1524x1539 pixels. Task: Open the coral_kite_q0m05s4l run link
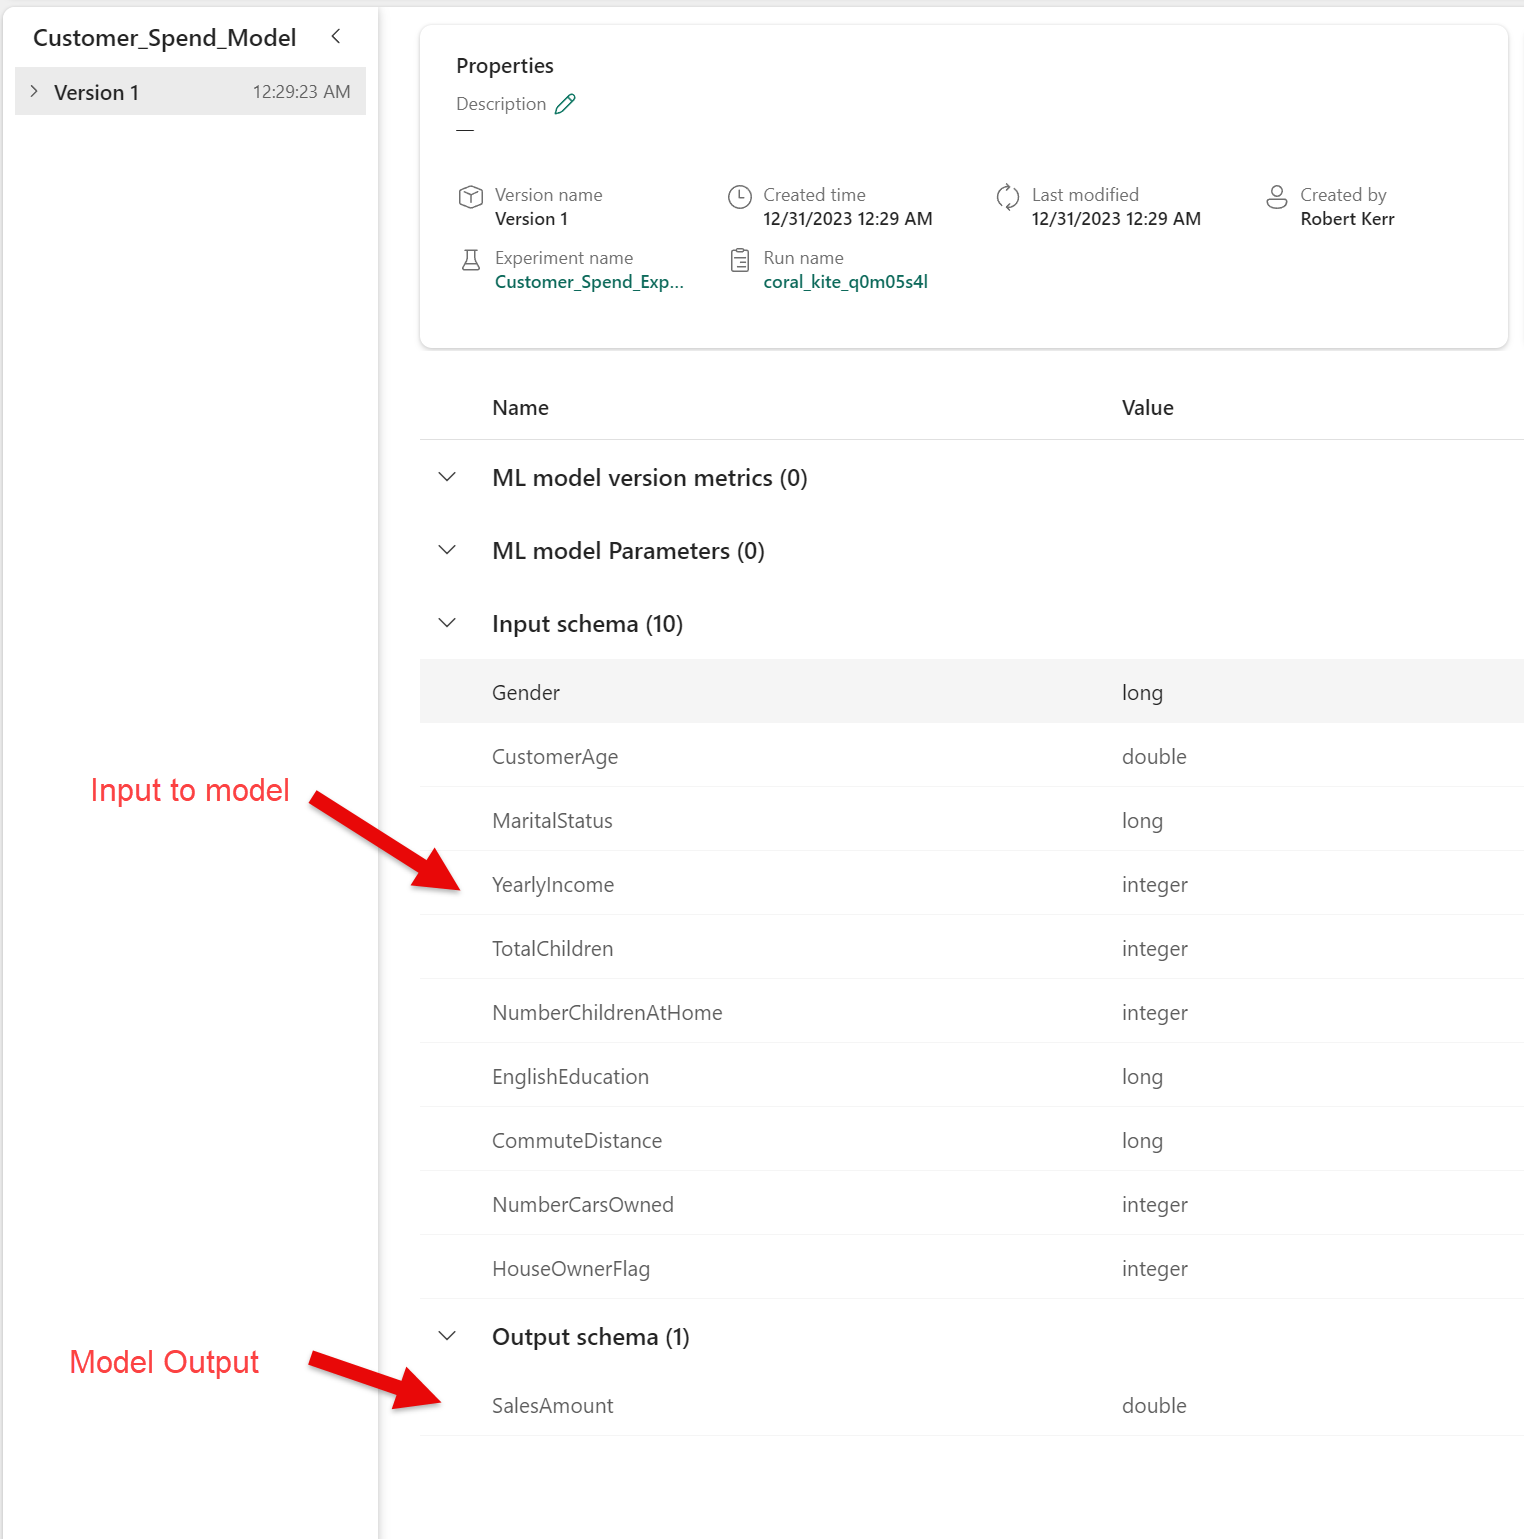pyautogui.click(x=845, y=282)
